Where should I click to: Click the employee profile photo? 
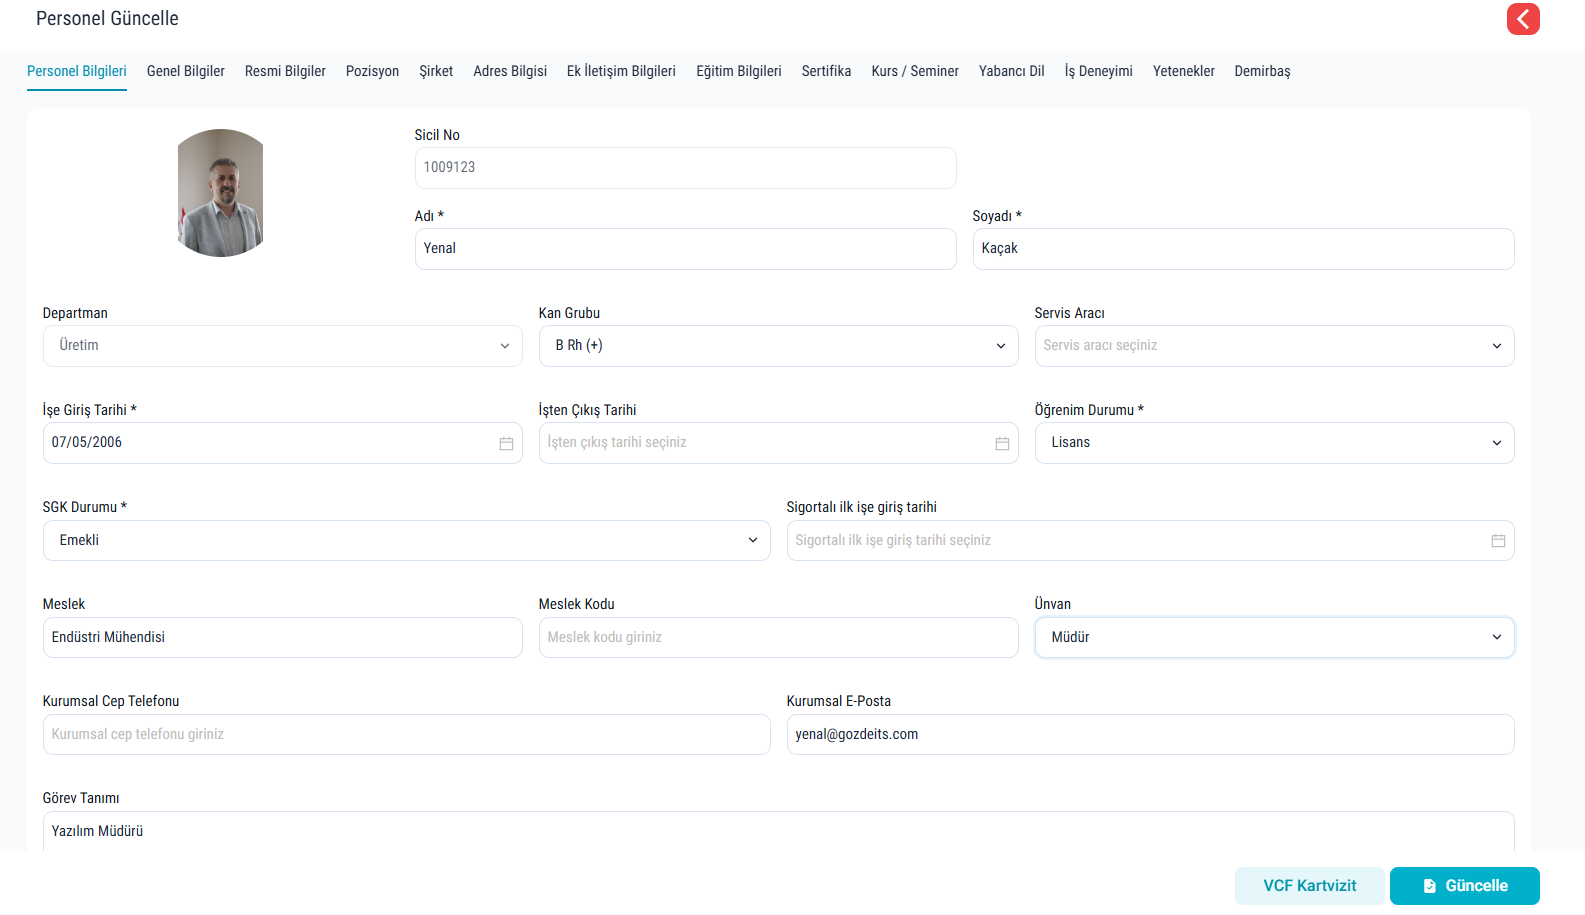[x=220, y=193]
